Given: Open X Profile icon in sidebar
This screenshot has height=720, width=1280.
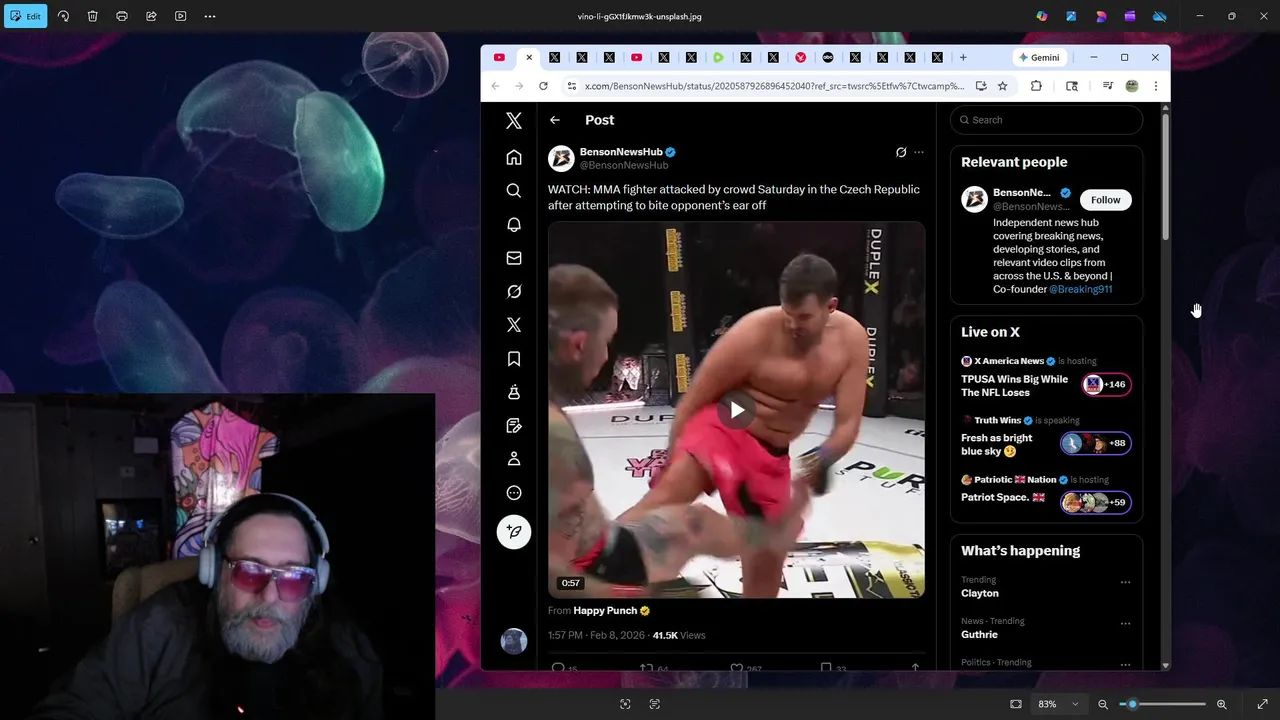Looking at the screenshot, I should (514, 459).
